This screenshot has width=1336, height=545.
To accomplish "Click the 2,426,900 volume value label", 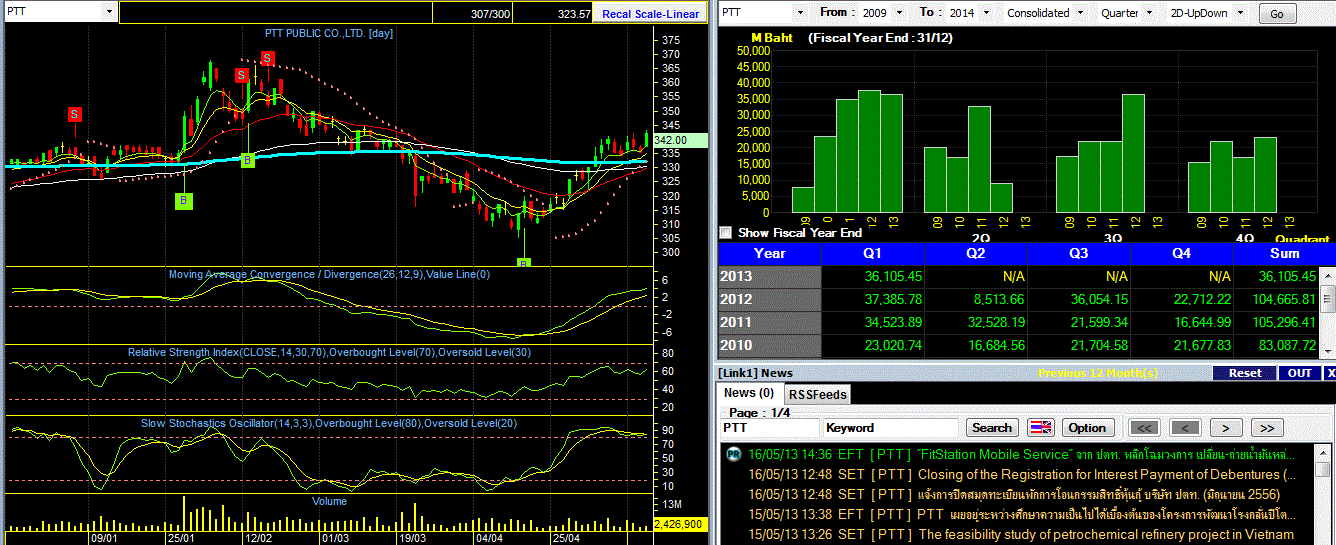I will (680, 524).
